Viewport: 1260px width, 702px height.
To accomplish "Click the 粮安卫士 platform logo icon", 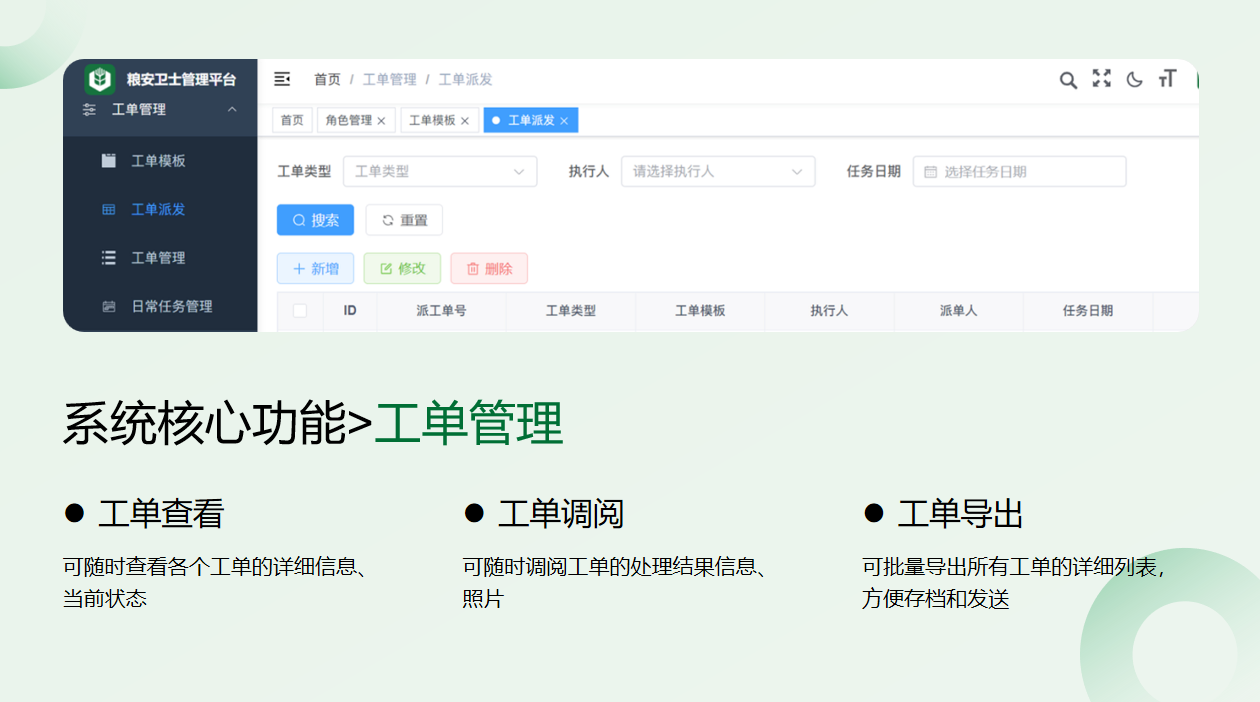I will pos(99,79).
